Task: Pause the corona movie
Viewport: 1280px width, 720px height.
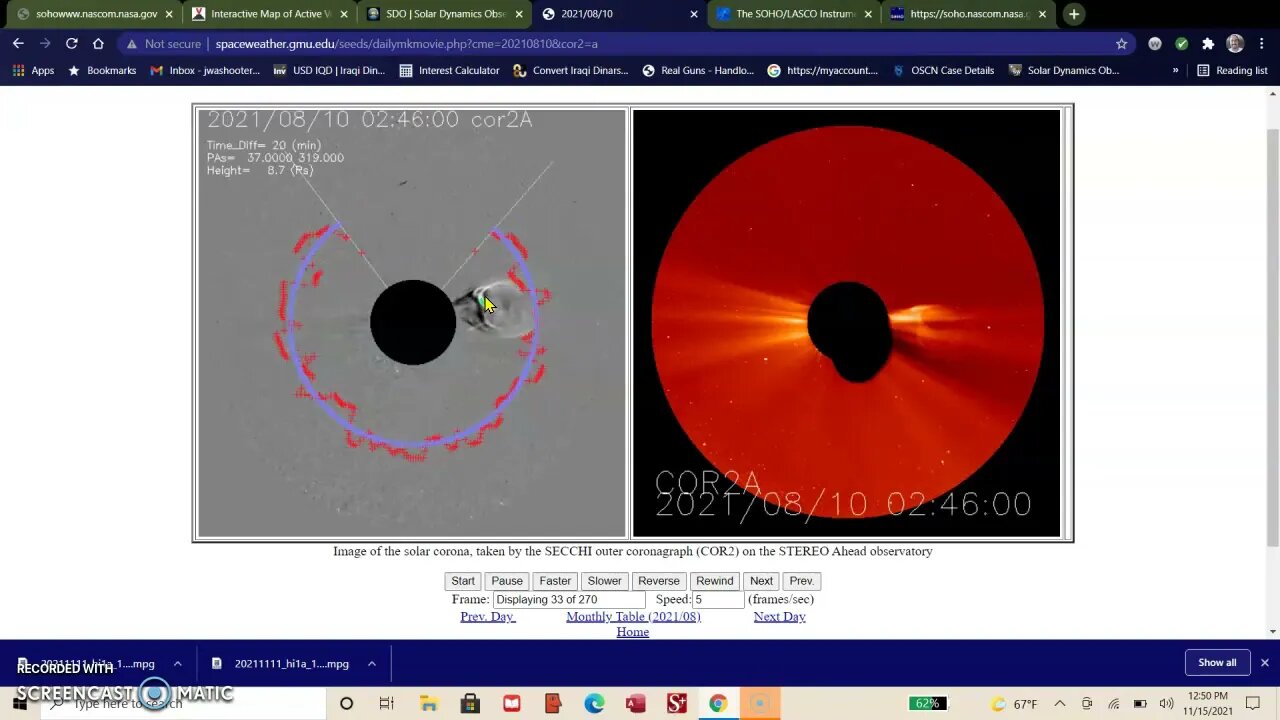Action: pos(507,581)
